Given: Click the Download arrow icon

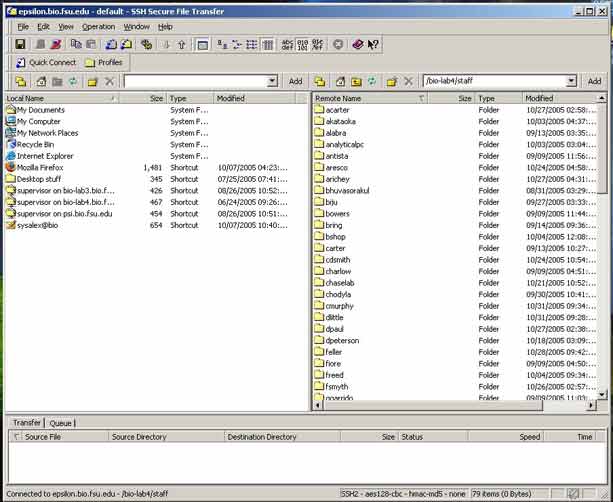Looking at the screenshot, I should 167,45.
